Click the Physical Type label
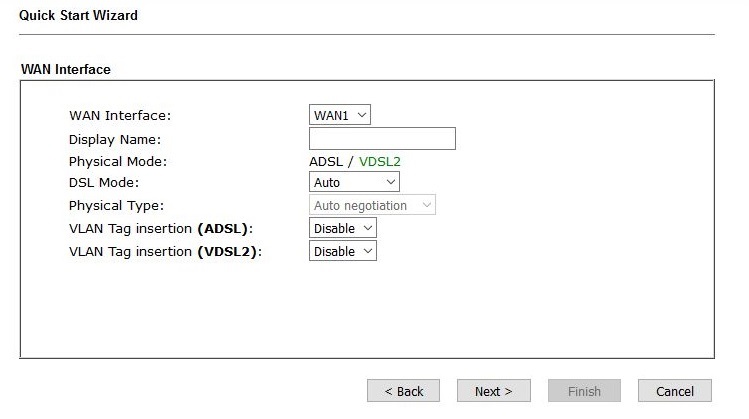This screenshot has width=749, height=419. point(116,205)
